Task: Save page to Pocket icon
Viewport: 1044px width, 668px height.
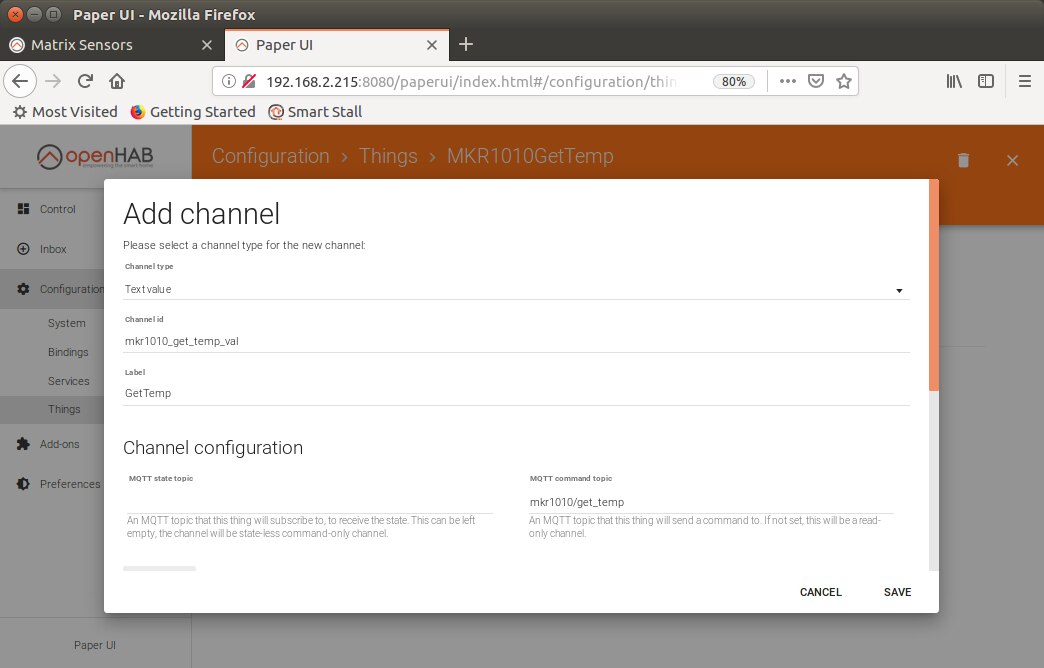Action: pos(816,81)
